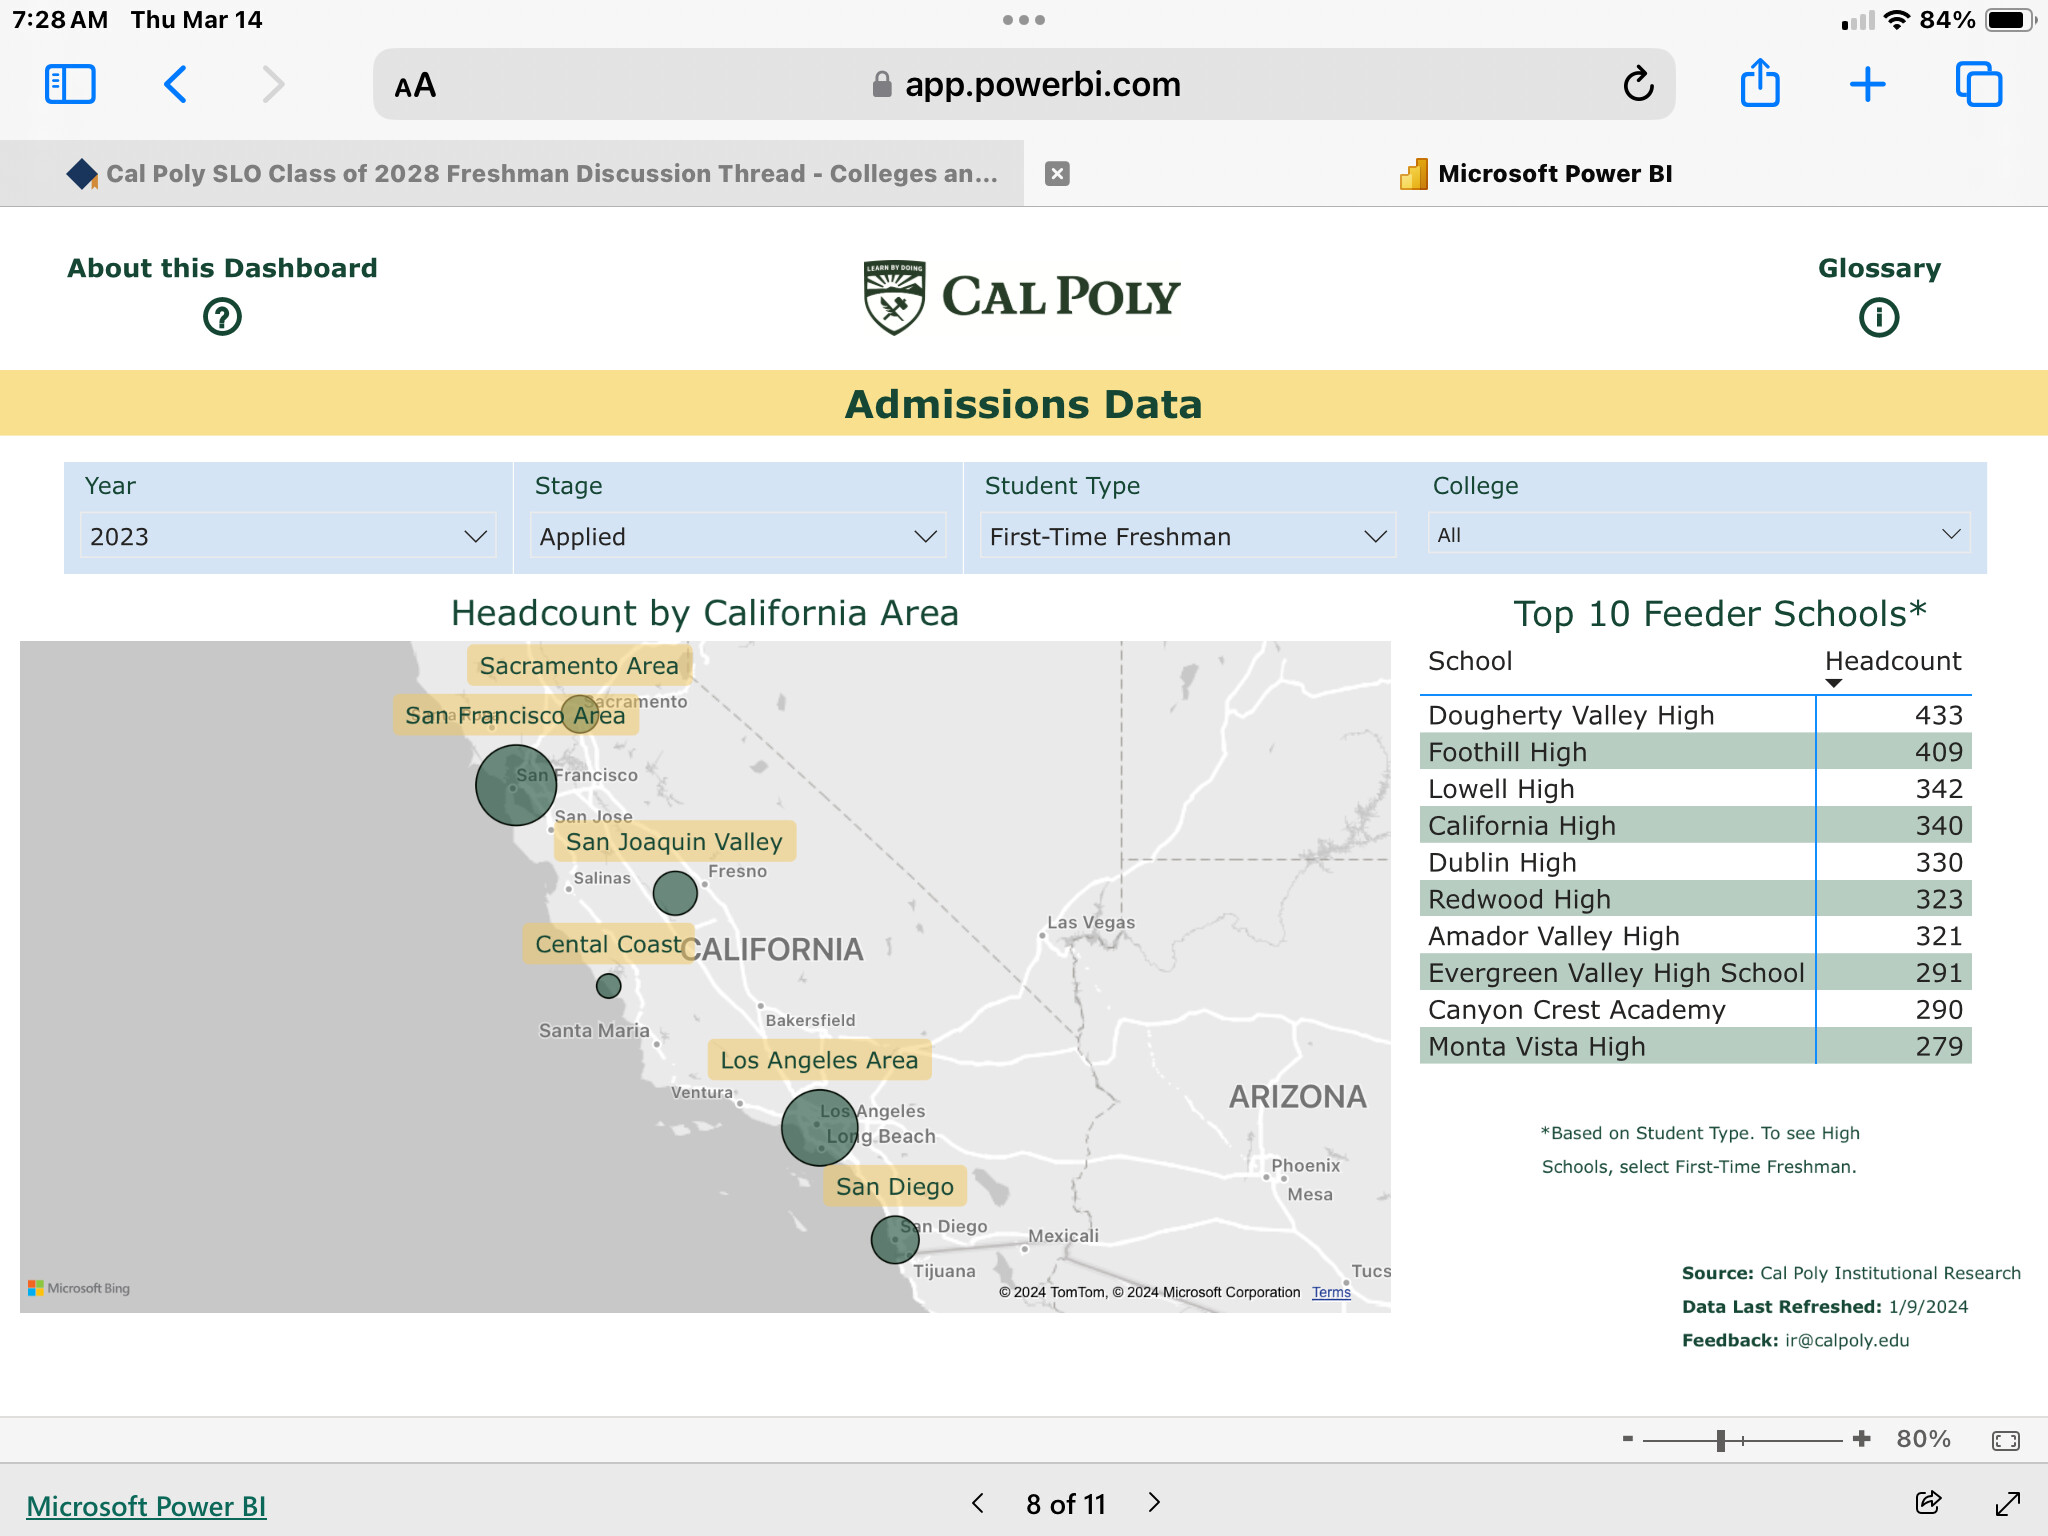Open a new tab with plus icon
The height and width of the screenshot is (1536, 2048).
pyautogui.click(x=1867, y=85)
